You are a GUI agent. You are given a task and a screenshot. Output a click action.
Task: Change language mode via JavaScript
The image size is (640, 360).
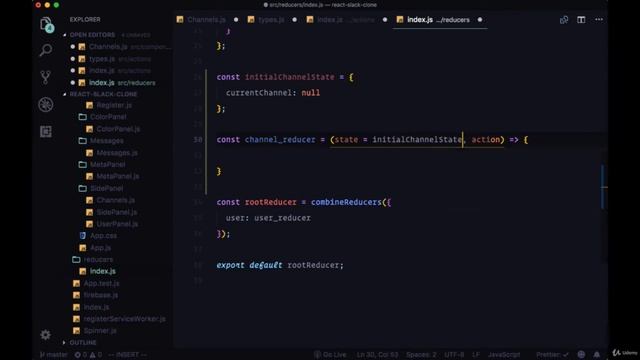[x=504, y=354]
